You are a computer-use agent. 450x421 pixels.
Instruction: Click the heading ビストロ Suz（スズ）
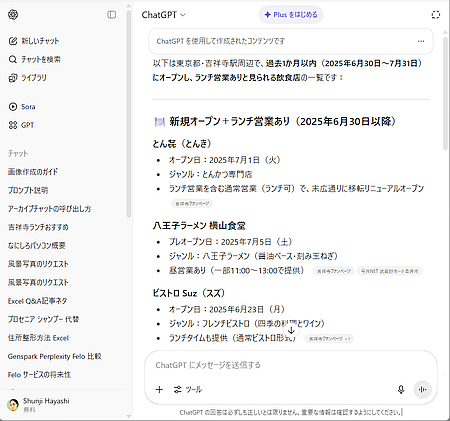tap(189, 293)
